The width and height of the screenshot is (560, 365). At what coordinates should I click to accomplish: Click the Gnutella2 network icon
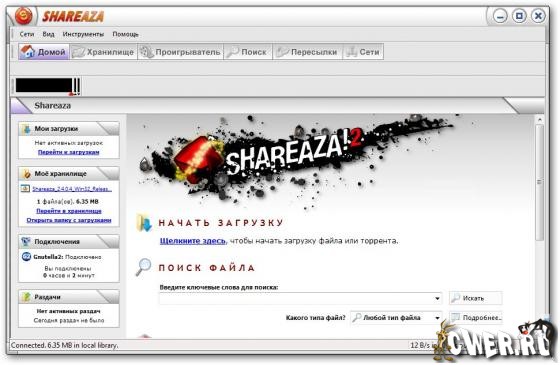pyautogui.click(x=26, y=256)
